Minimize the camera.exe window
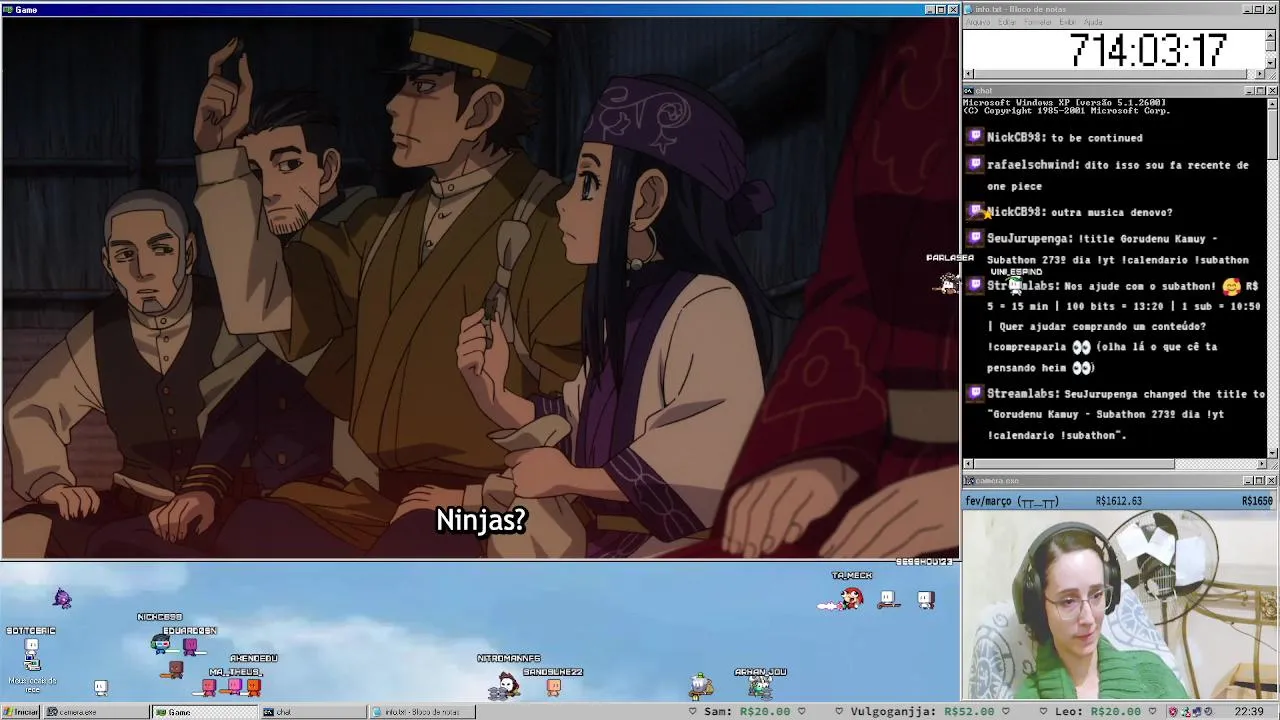 pyautogui.click(x=1248, y=481)
